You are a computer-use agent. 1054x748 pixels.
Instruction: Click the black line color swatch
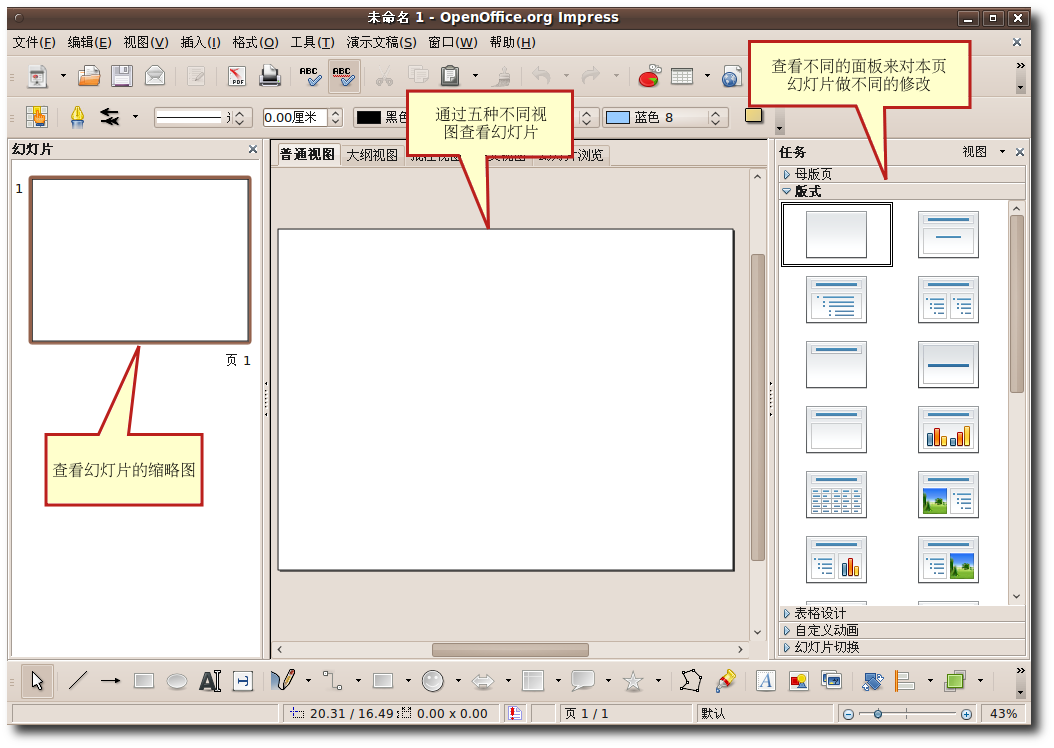click(x=368, y=118)
